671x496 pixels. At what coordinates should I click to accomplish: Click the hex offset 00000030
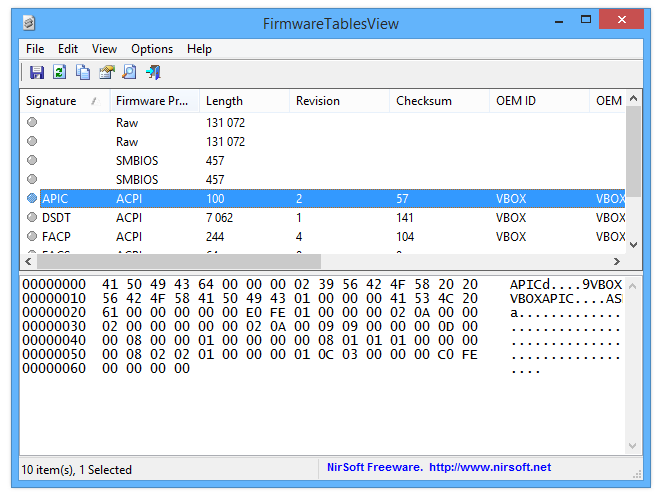tap(54, 326)
